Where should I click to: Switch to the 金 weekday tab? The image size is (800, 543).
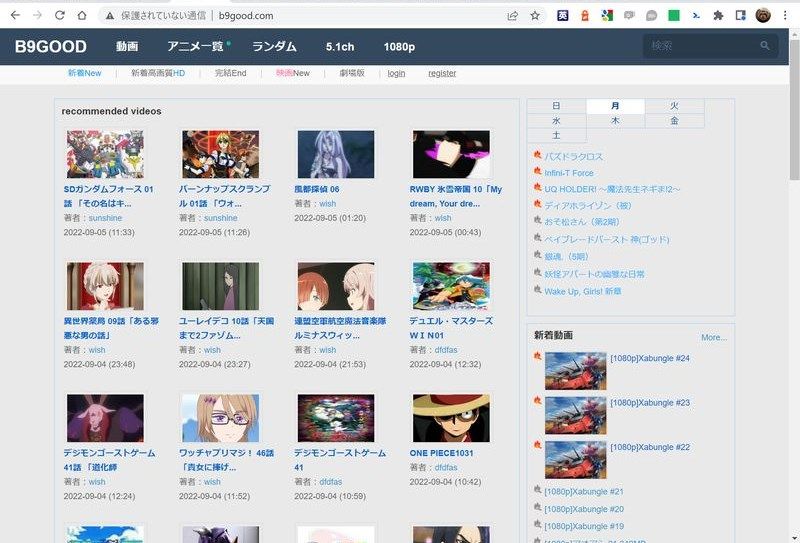pyautogui.click(x=674, y=120)
